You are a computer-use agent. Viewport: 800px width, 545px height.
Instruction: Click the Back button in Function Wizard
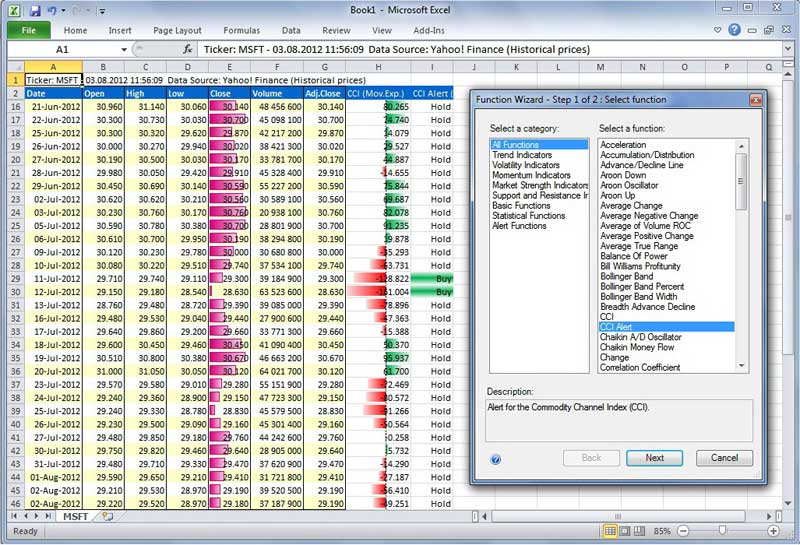pos(591,458)
